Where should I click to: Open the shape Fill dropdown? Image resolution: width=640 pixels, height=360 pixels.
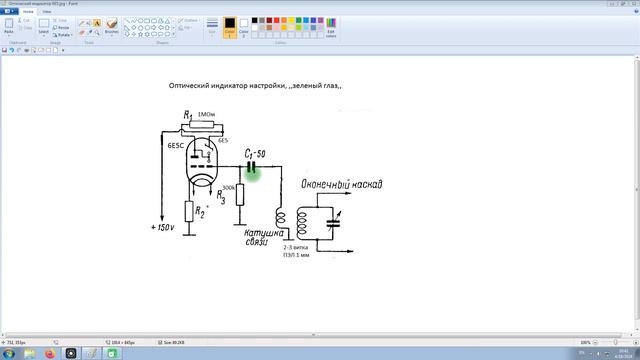tap(184, 28)
